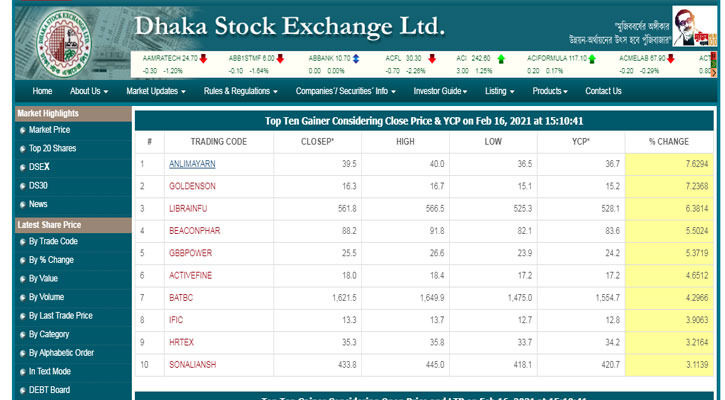Click the % CHANGE column header
The width and height of the screenshot is (725, 400).
tap(668, 141)
